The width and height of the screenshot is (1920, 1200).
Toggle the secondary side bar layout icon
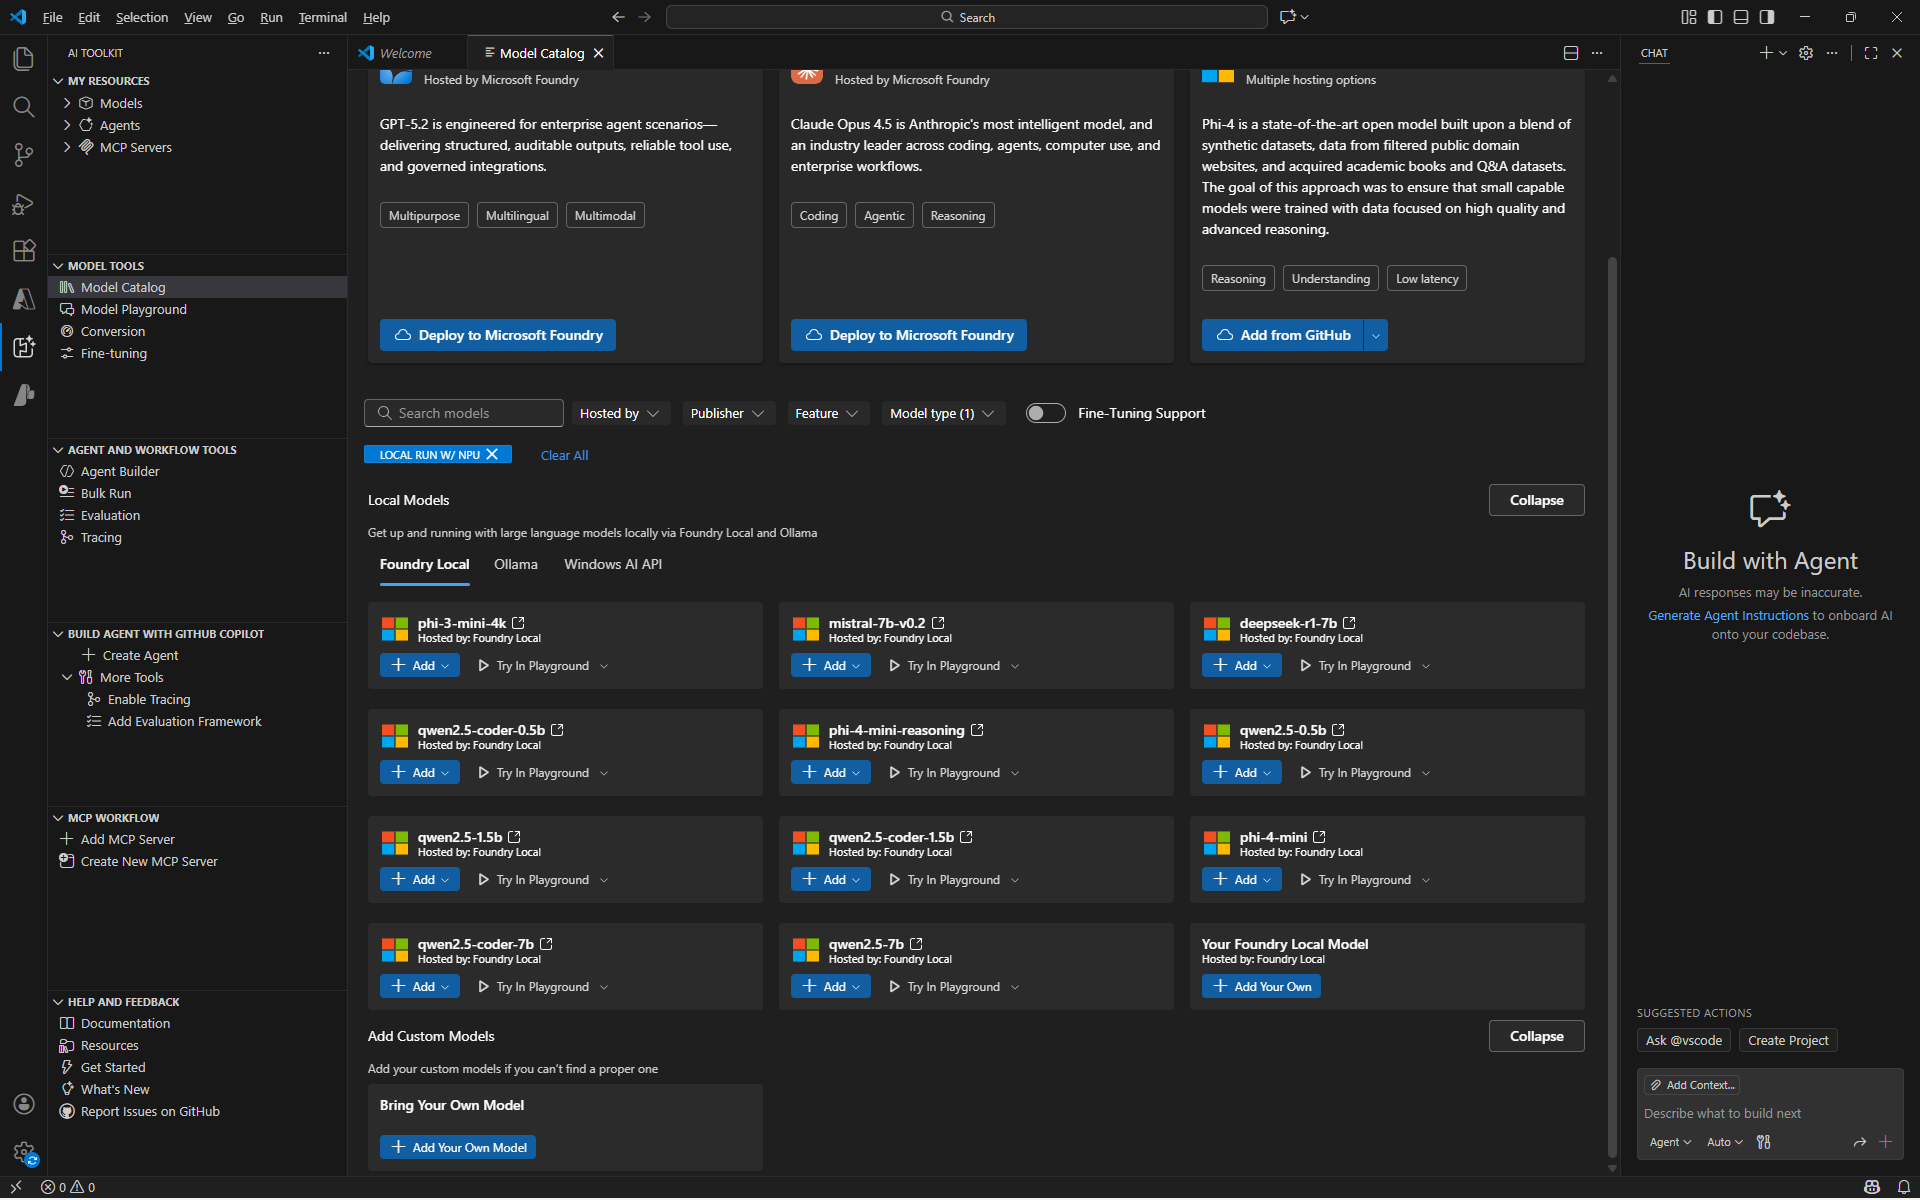coord(1767,17)
